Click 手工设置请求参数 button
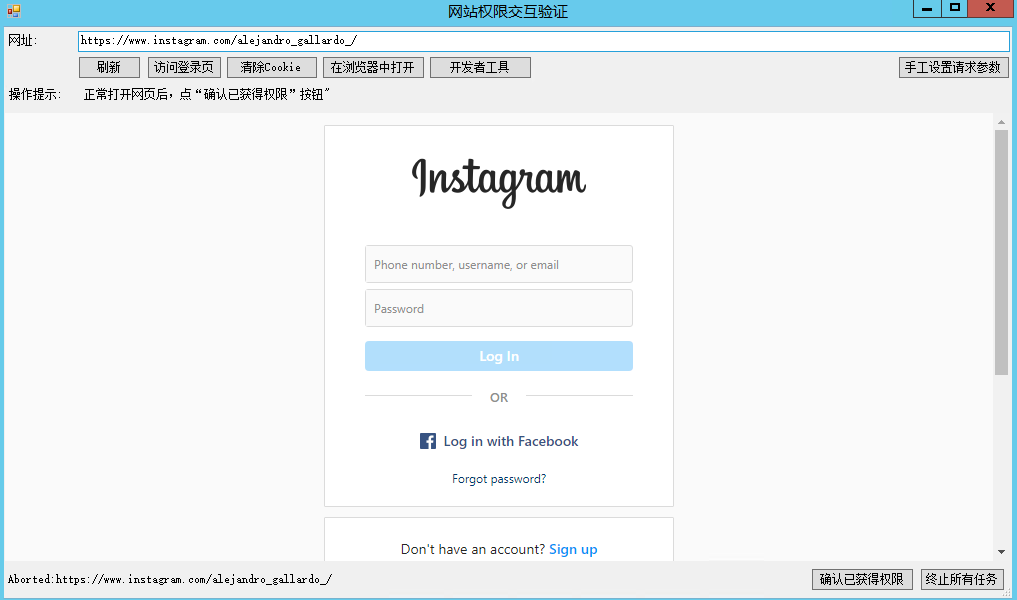1017x600 pixels. (x=953, y=67)
